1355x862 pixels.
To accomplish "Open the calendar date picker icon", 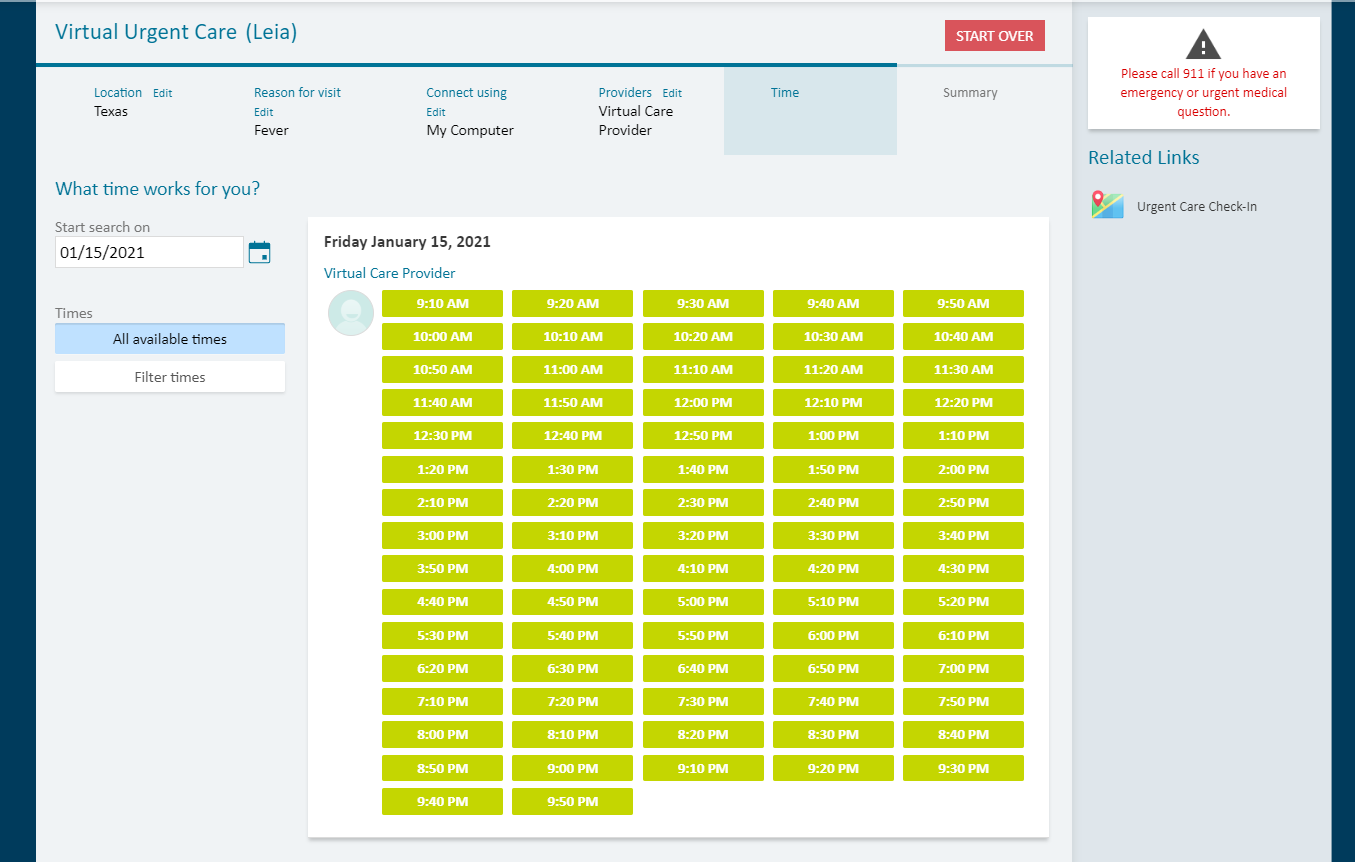I will [259, 252].
